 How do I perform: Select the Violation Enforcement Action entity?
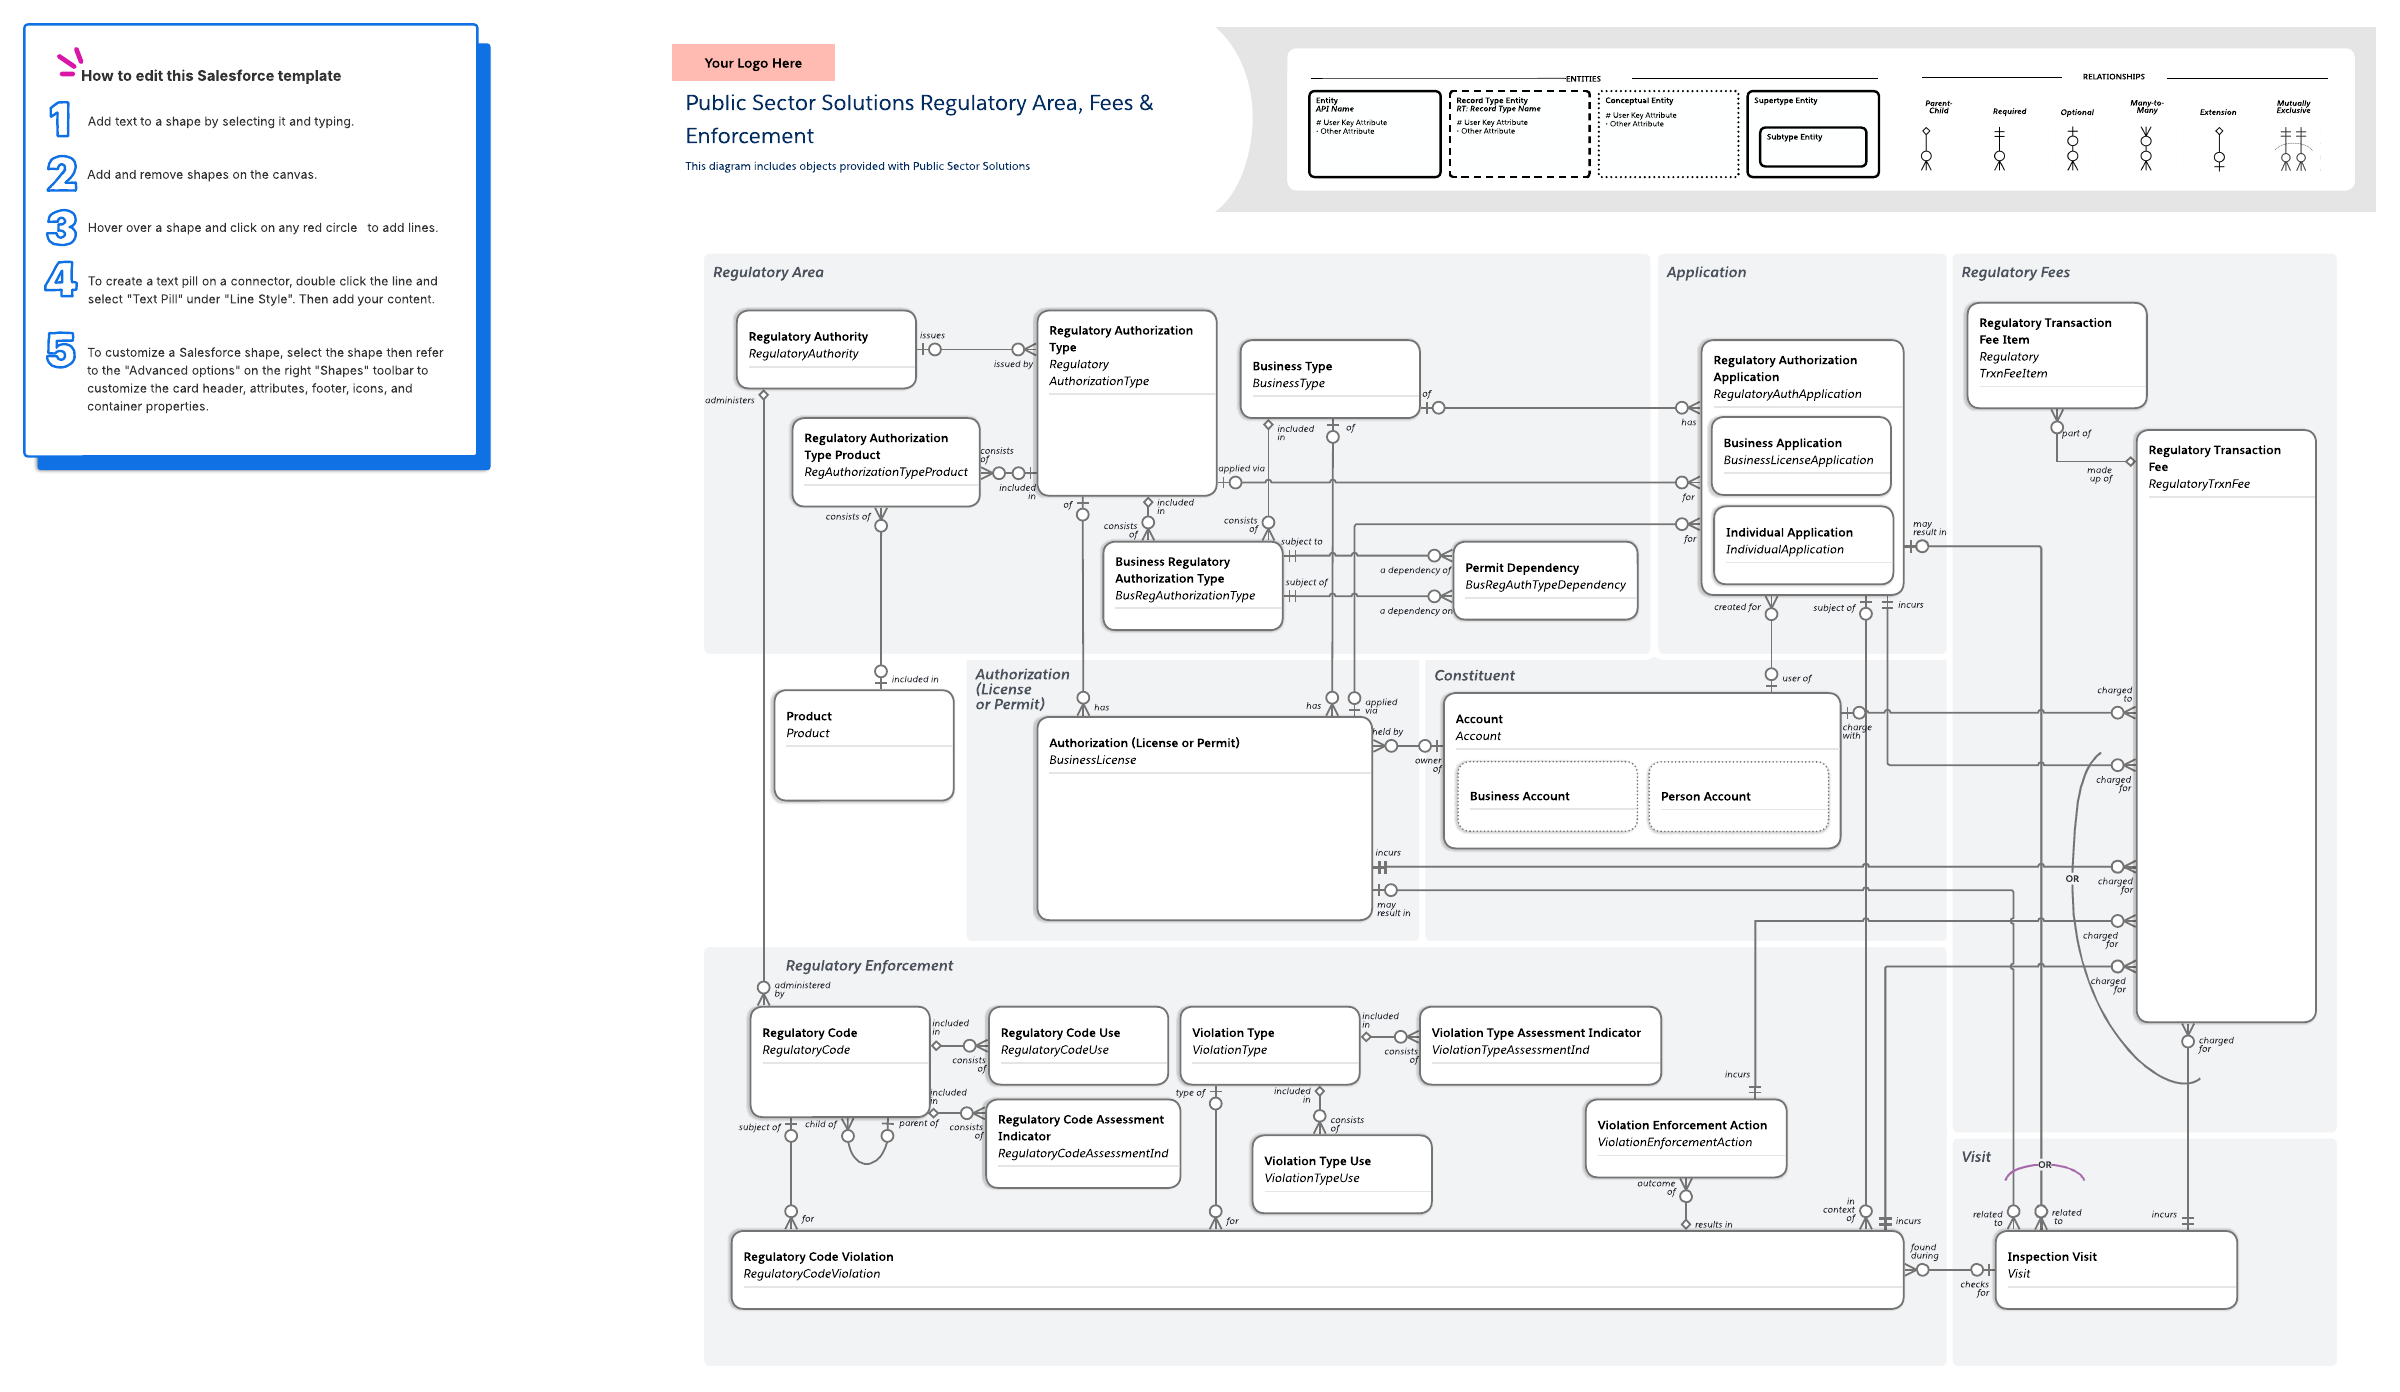click(x=1685, y=1138)
